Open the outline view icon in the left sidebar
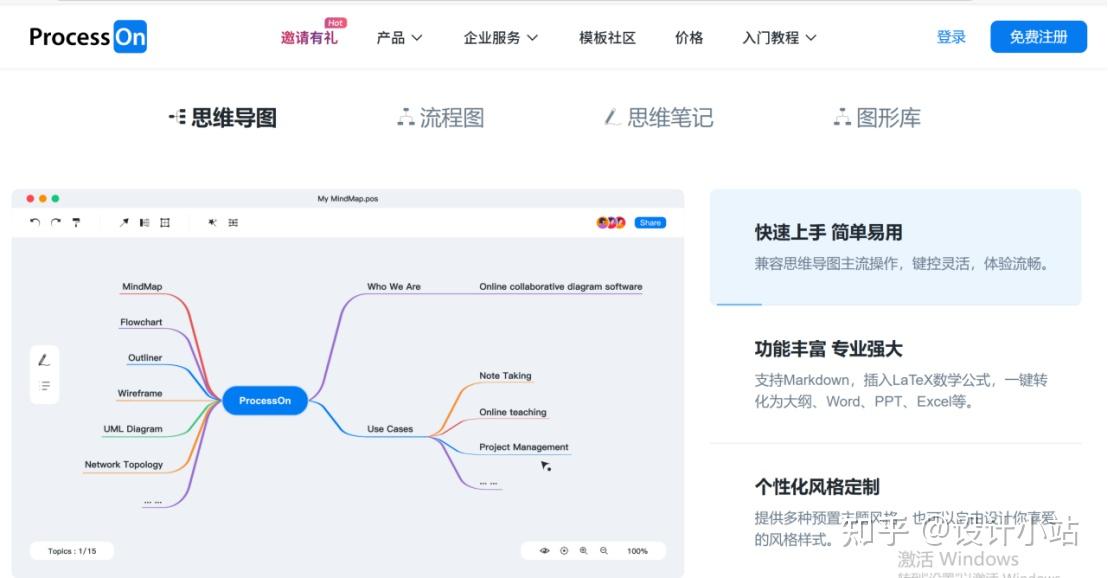 pyautogui.click(x=44, y=385)
